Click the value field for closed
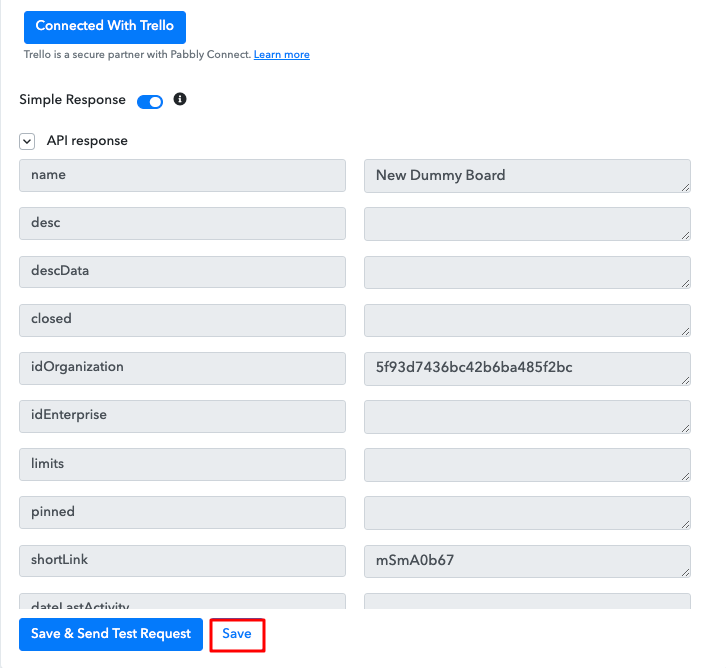 tap(527, 320)
